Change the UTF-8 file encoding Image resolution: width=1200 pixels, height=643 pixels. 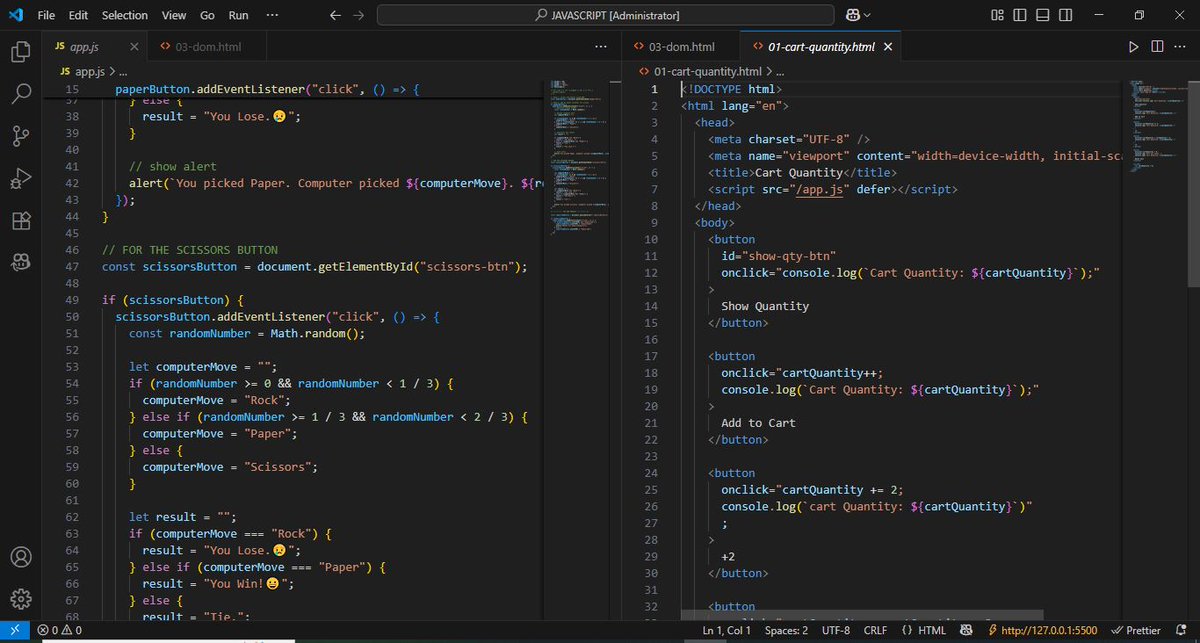point(835,631)
